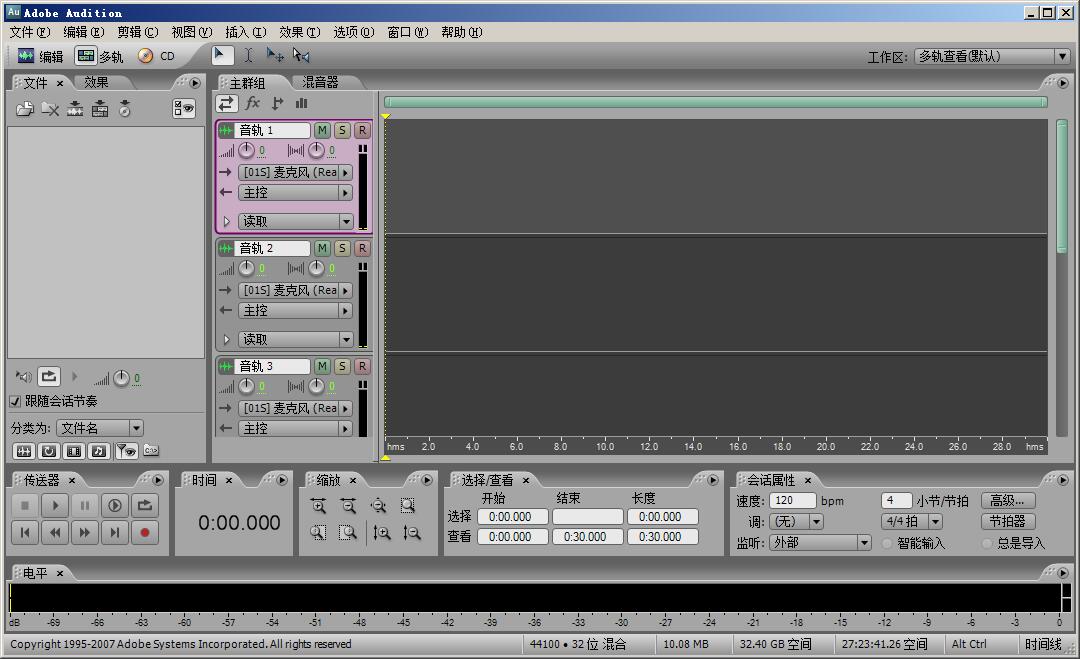Click the Stop button in transport
The image size is (1080, 659).
coord(25,505)
